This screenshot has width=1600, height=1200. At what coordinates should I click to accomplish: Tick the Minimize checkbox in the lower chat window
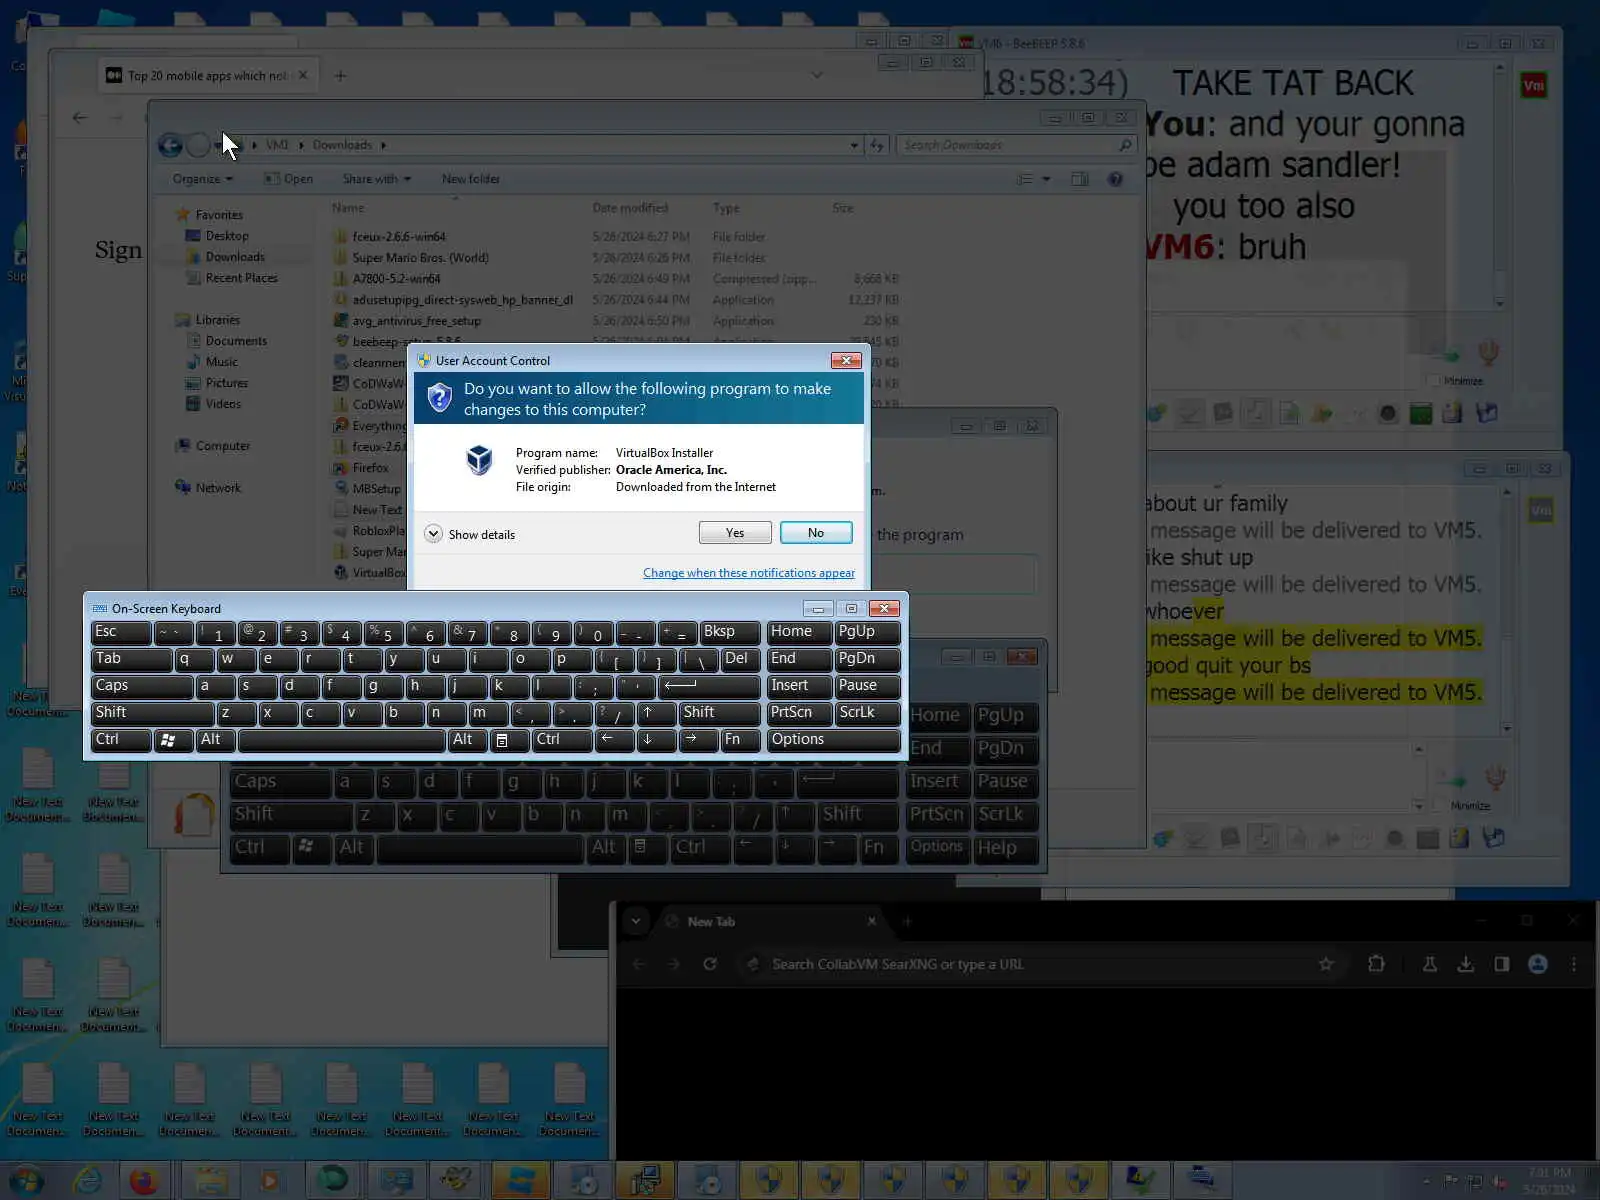(1440, 806)
